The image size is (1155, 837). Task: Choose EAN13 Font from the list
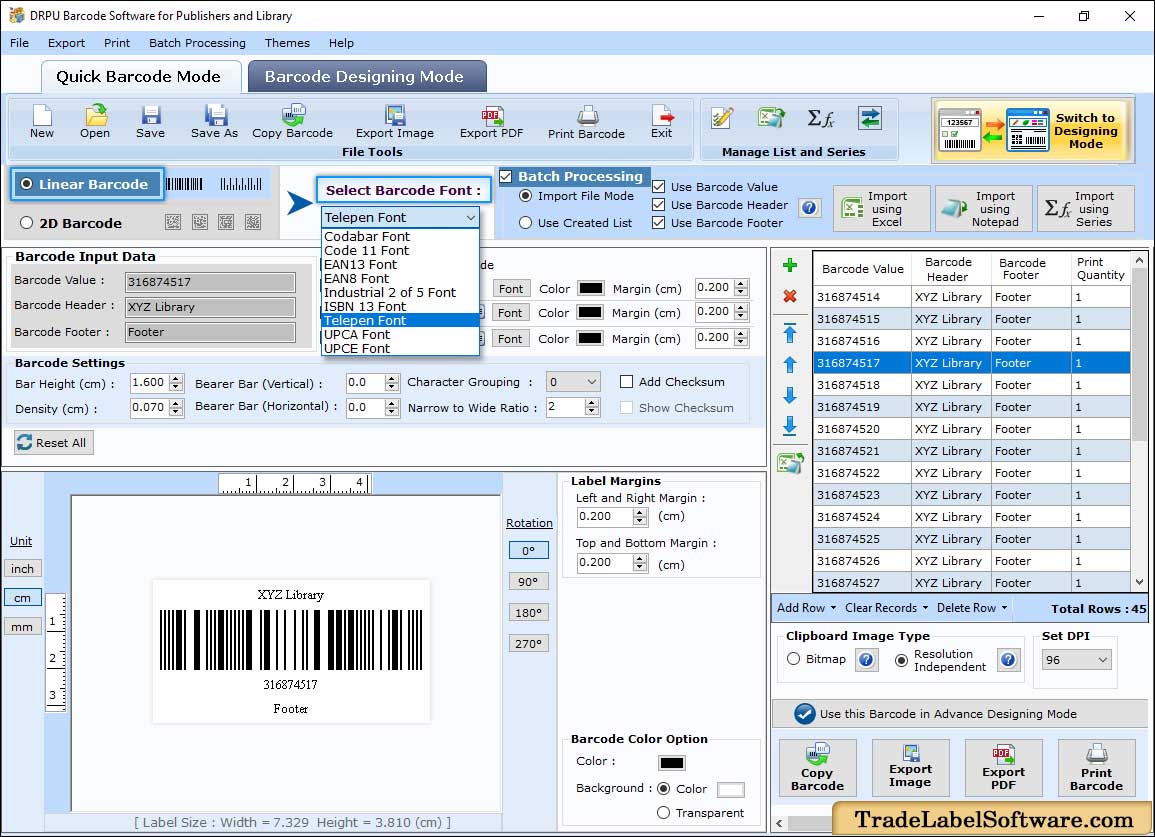click(x=360, y=265)
